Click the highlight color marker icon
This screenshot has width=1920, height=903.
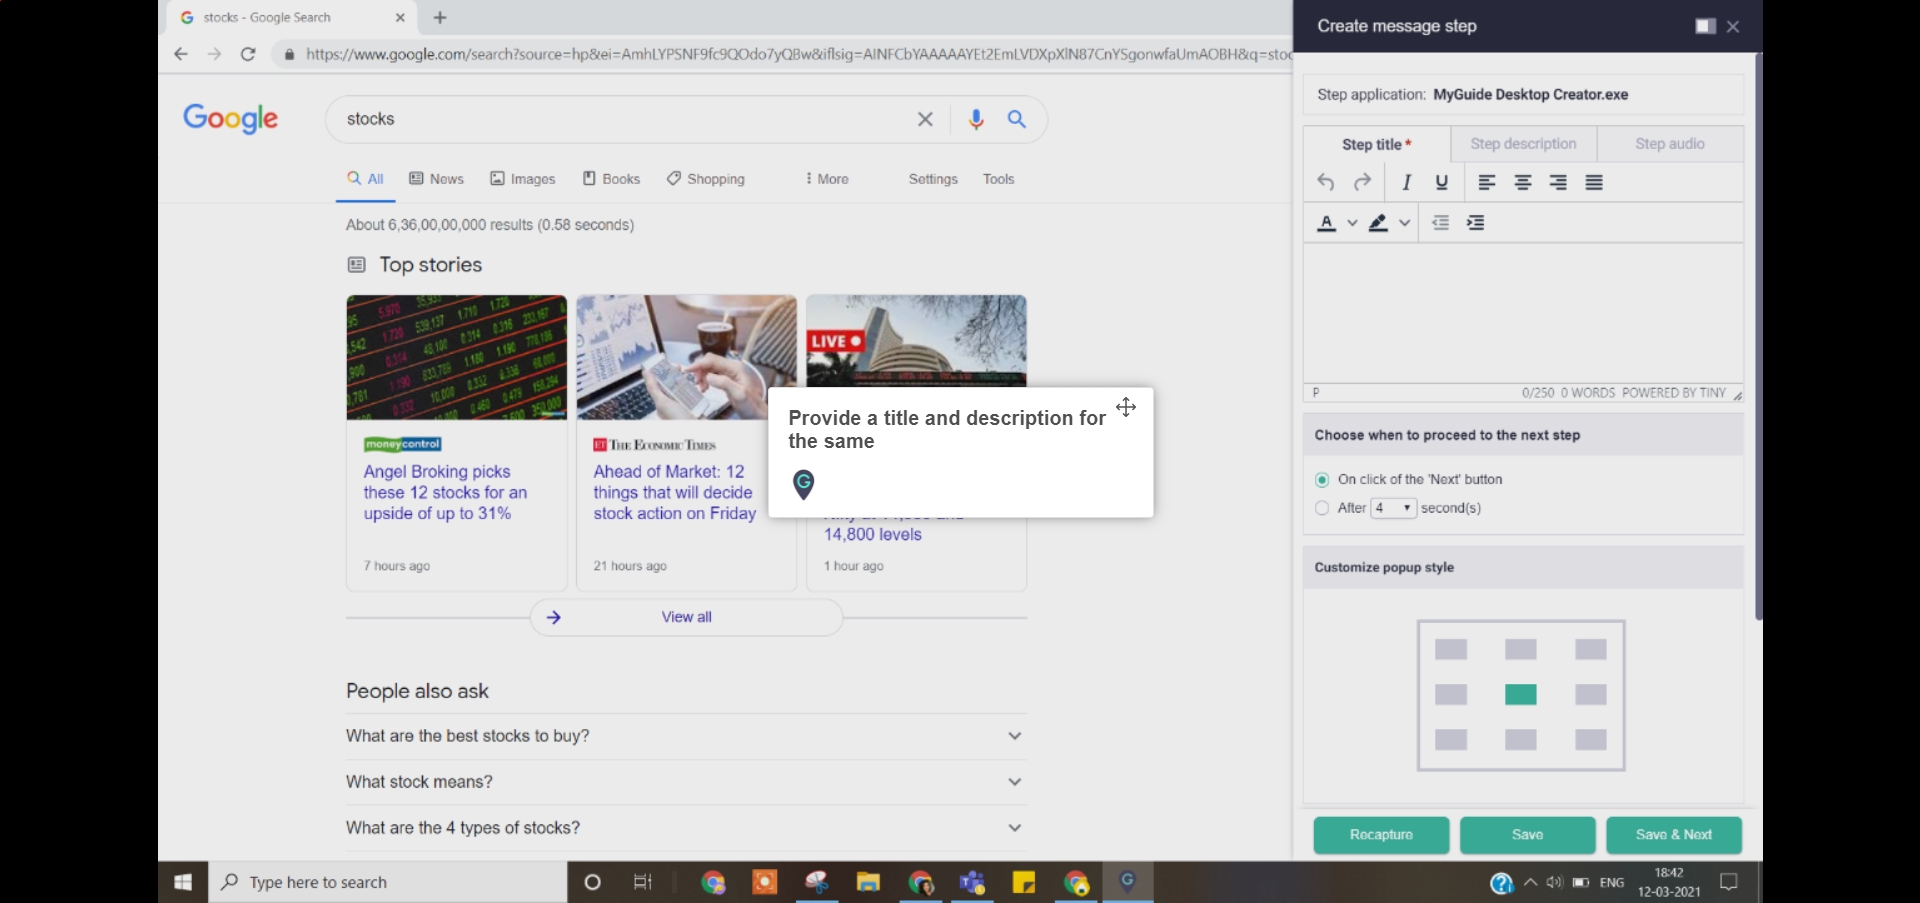tap(1378, 223)
